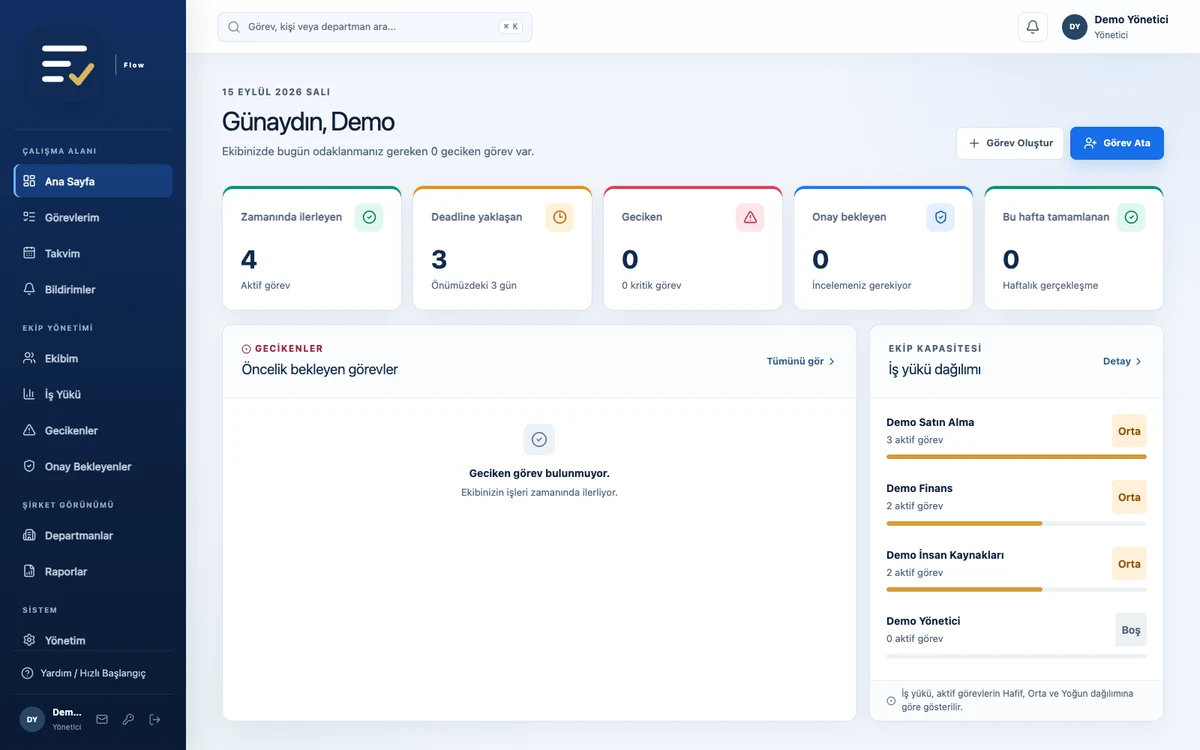Screen dimensions: 1200x750
Task: Open Görevlerim in the sidebar
Action: pyautogui.click(x=93, y=217)
